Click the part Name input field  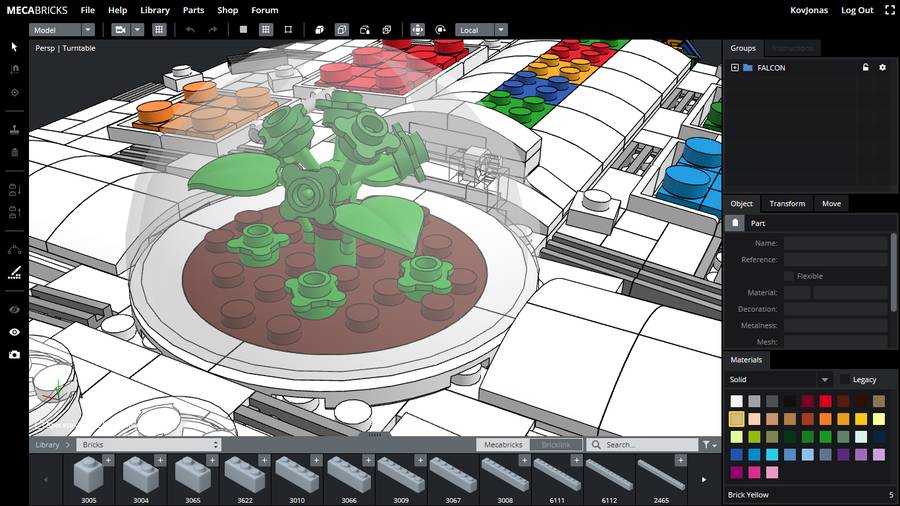click(836, 243)
